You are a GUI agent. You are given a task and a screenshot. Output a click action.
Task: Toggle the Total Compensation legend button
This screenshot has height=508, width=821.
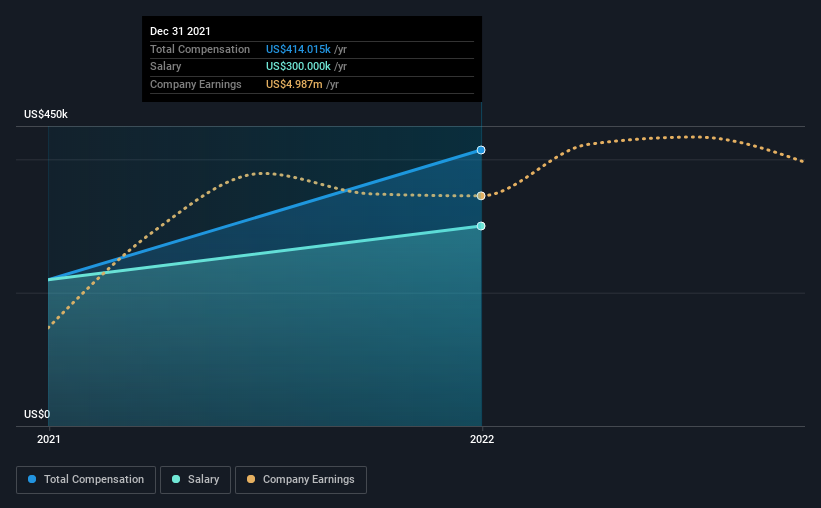(x=86, y=480)
